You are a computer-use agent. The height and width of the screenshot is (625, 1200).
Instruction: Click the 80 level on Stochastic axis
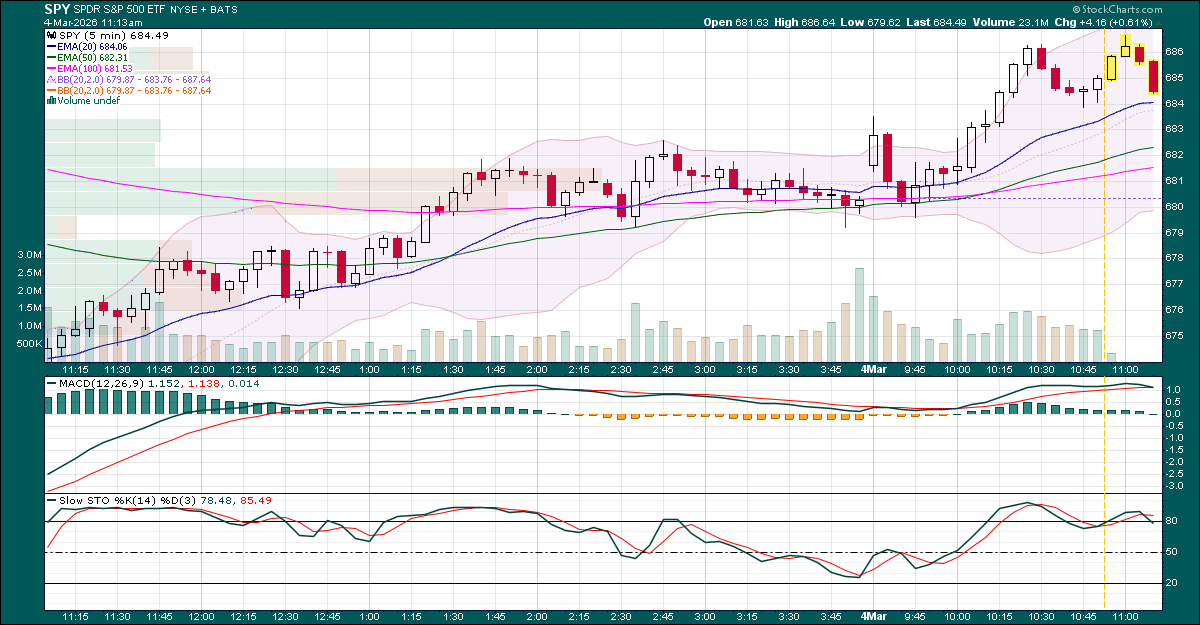(1173, 521)
